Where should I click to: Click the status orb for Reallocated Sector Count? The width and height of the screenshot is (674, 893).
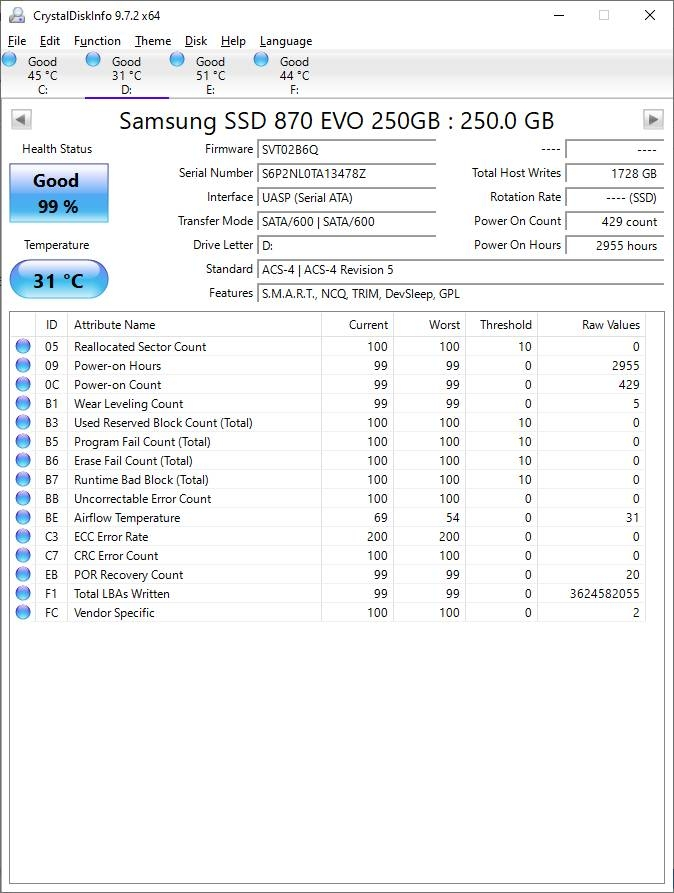coord(23,346)
